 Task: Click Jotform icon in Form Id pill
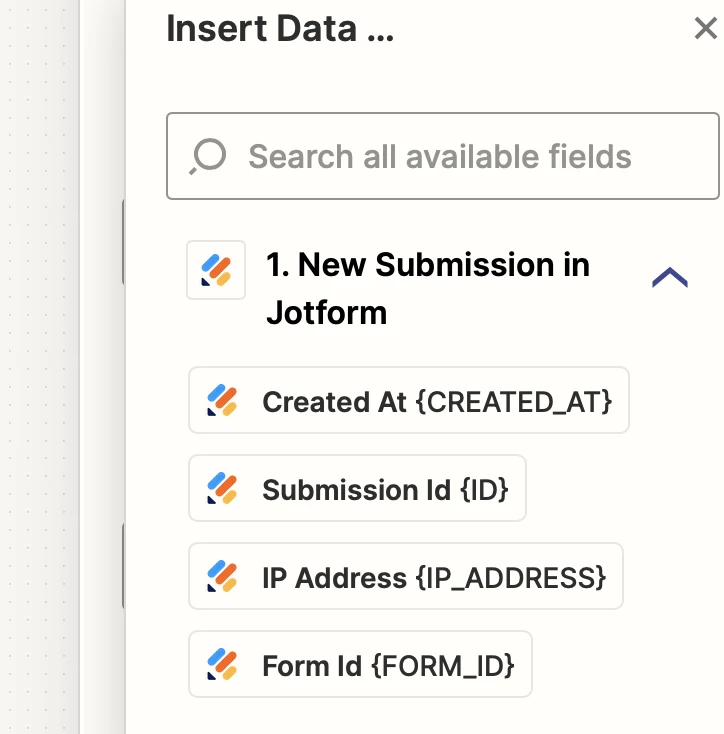(222, 664)
